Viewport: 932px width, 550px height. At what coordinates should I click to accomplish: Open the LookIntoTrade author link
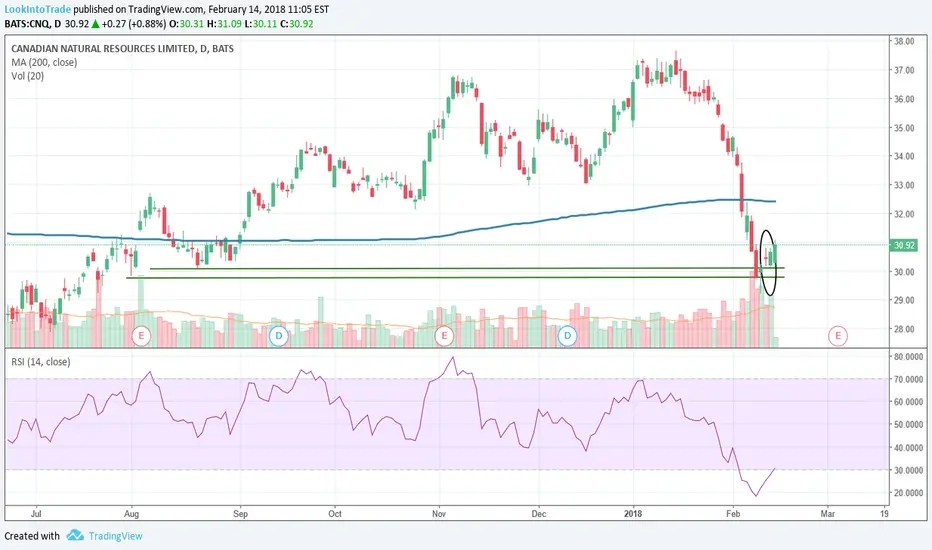tap(37, 10)
